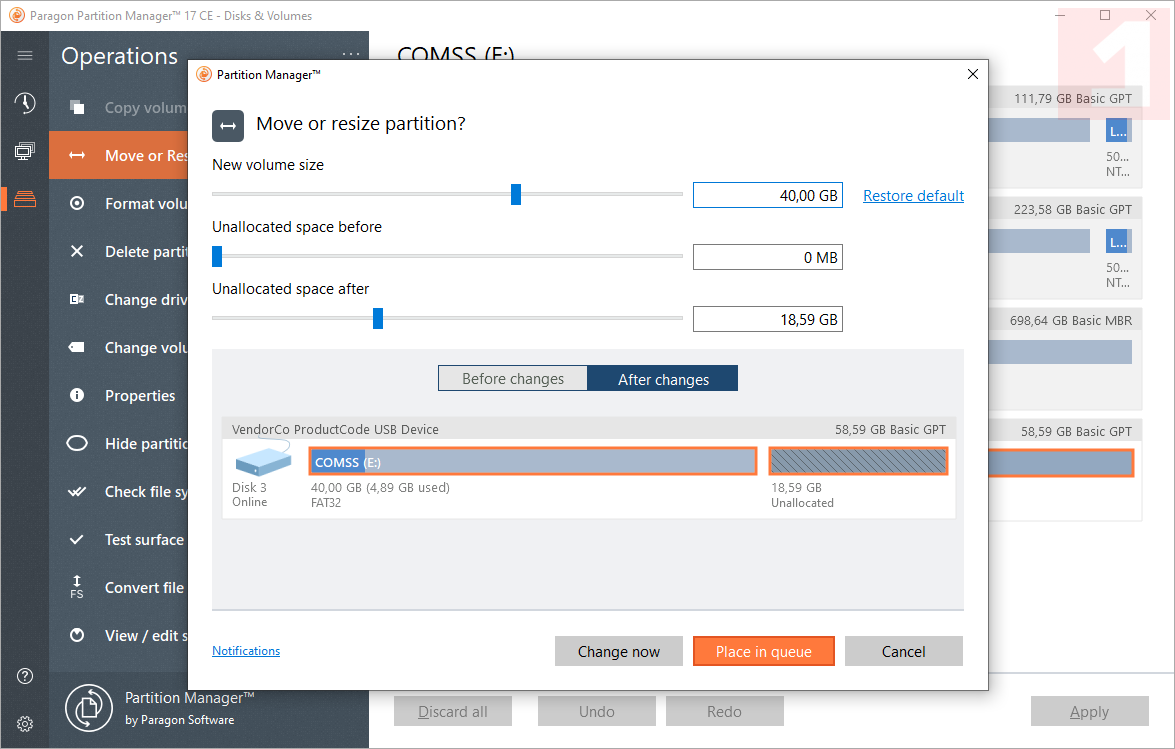Open the hamburger menu icon

[25, 55]
